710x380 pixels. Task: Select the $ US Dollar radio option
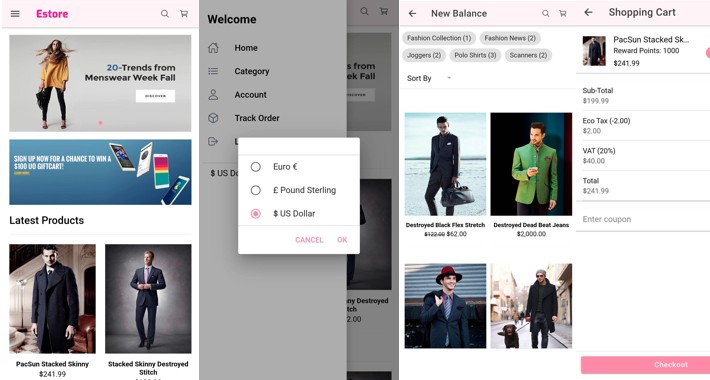(256, 213)
